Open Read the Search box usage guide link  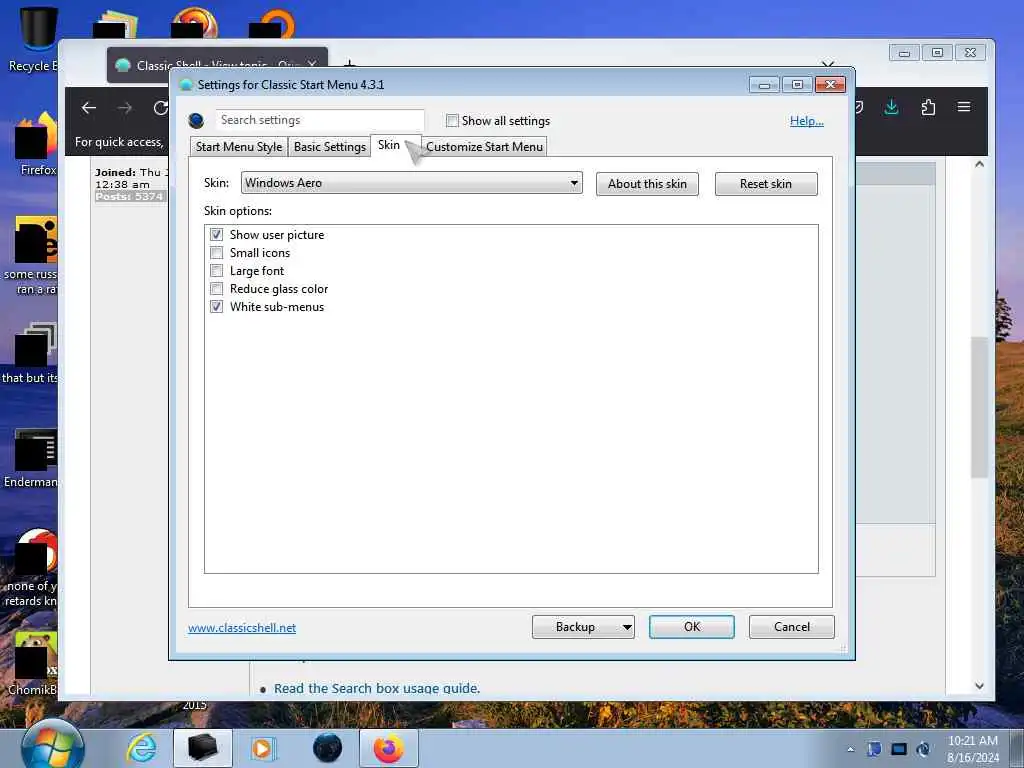[x=377, y=688]
